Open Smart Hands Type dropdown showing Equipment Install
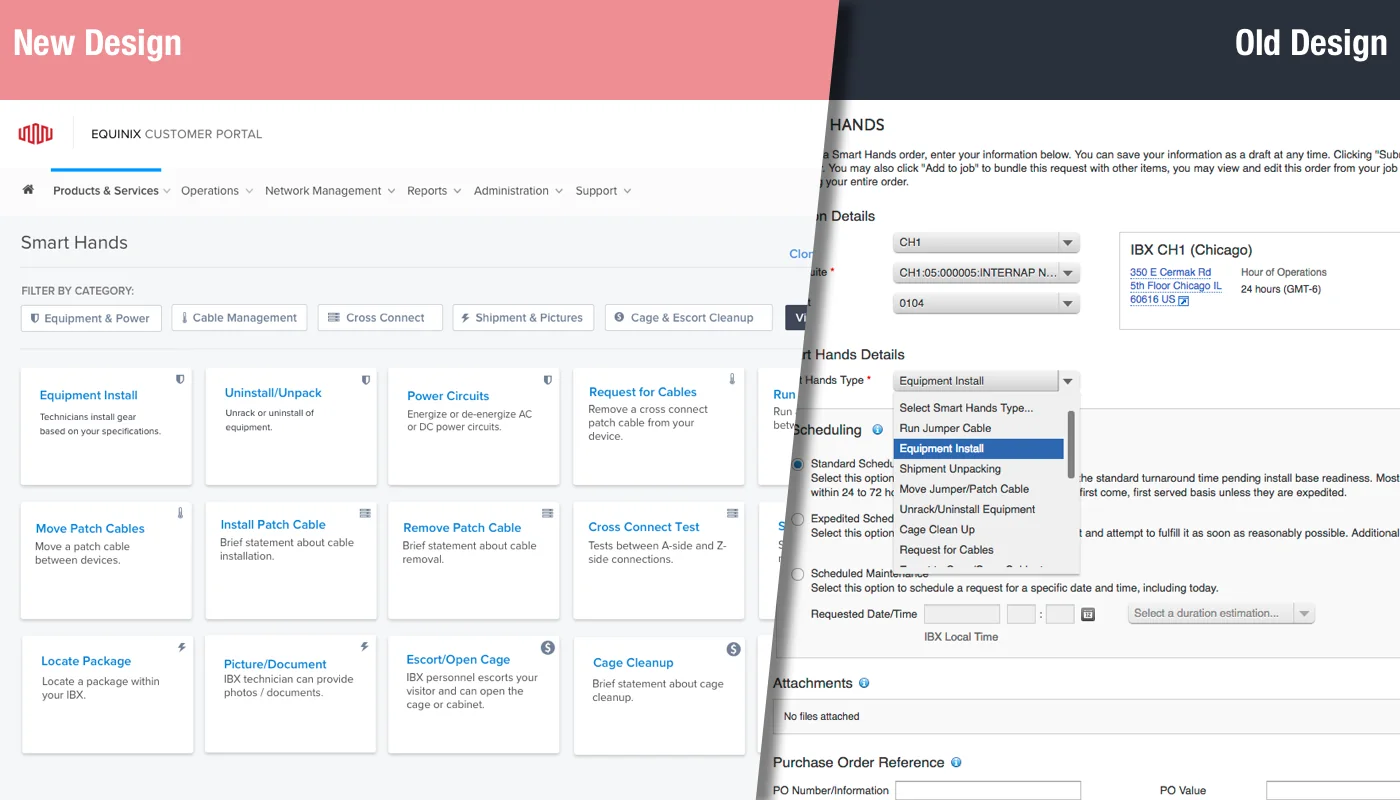Screen dimensions: 1400x800 click(x=986, y=381)
